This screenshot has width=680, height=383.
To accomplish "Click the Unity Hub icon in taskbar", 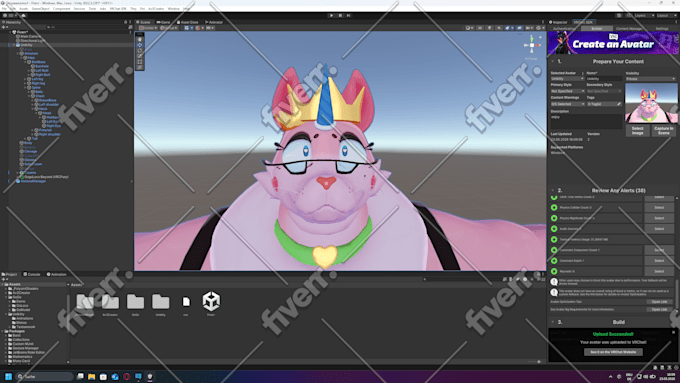I will [x=150, y=376].
